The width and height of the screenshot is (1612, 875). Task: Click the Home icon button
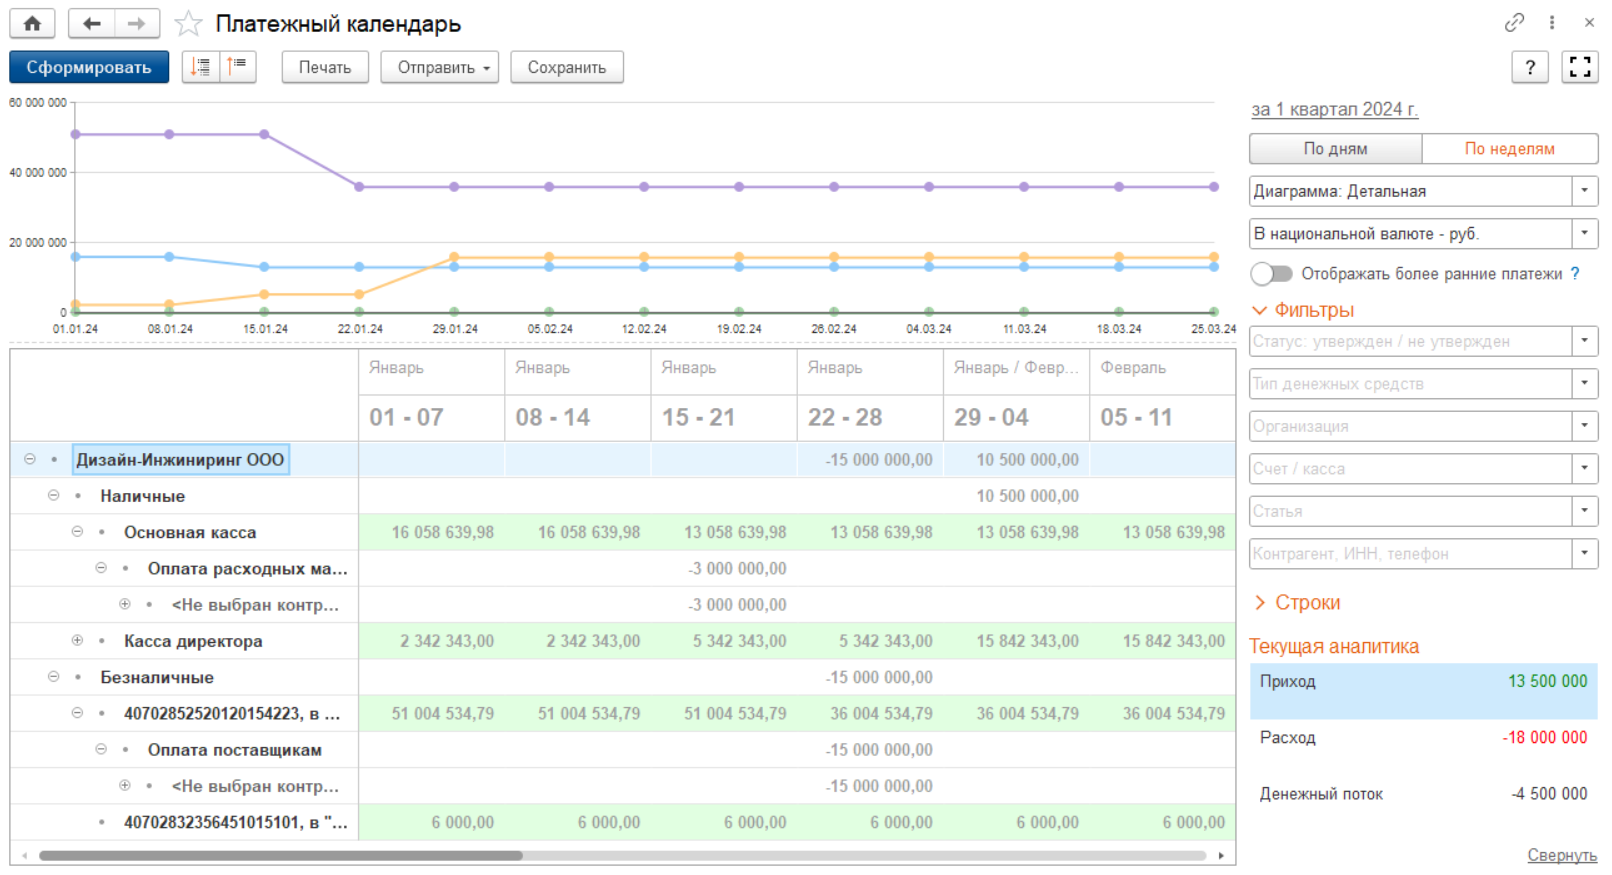tap(32, 23)
